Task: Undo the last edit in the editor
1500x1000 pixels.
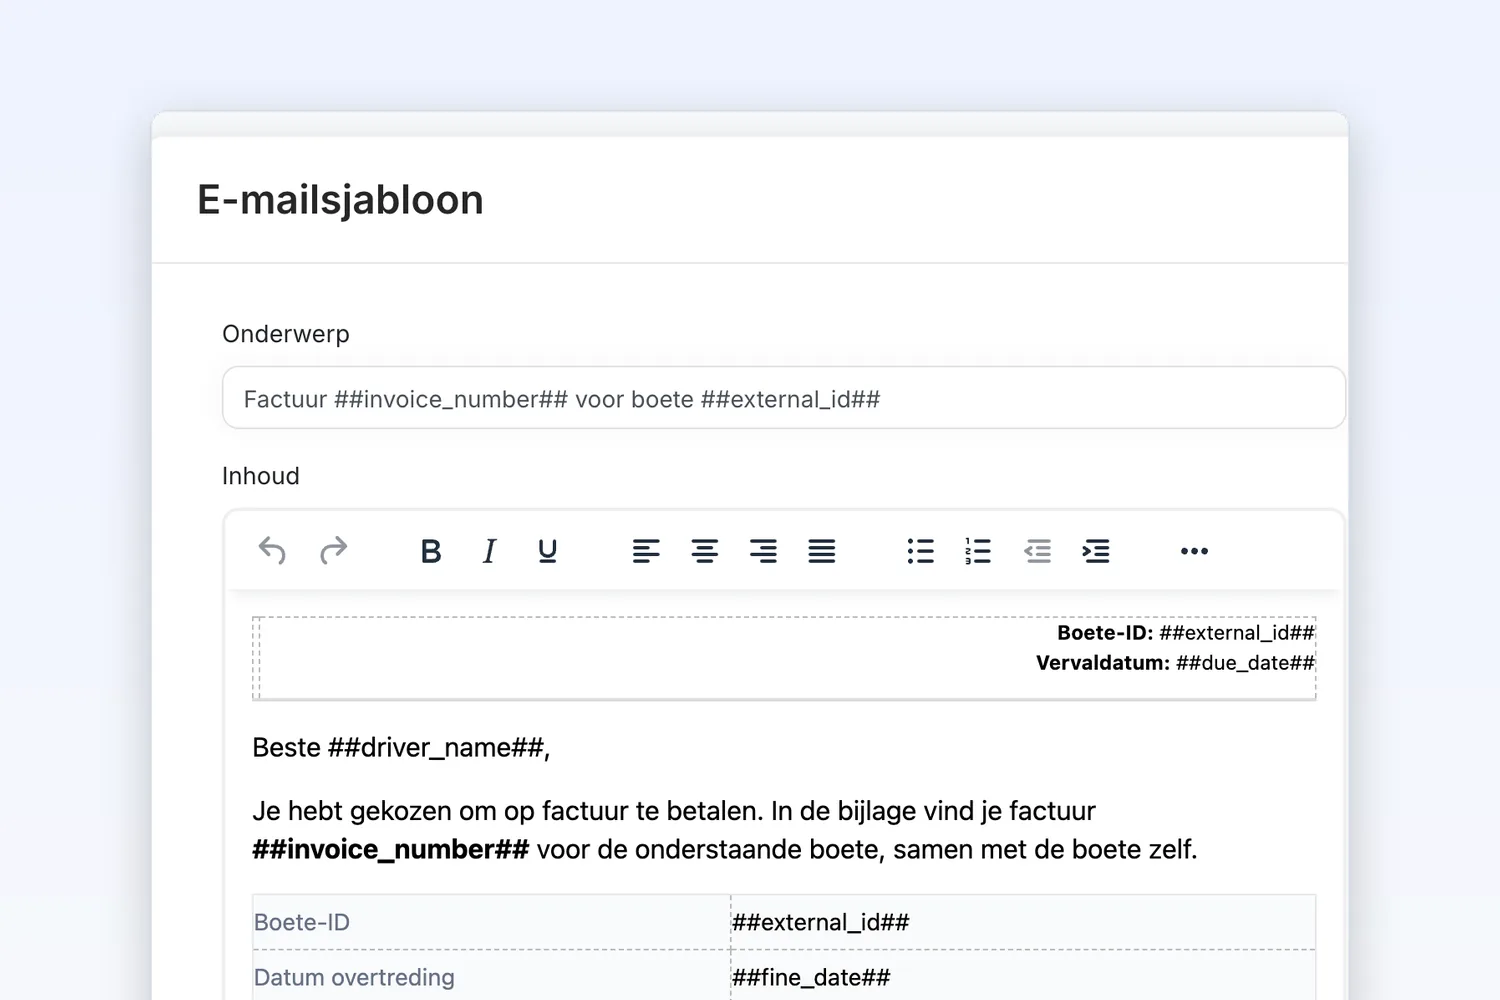Action: (272, 551)
